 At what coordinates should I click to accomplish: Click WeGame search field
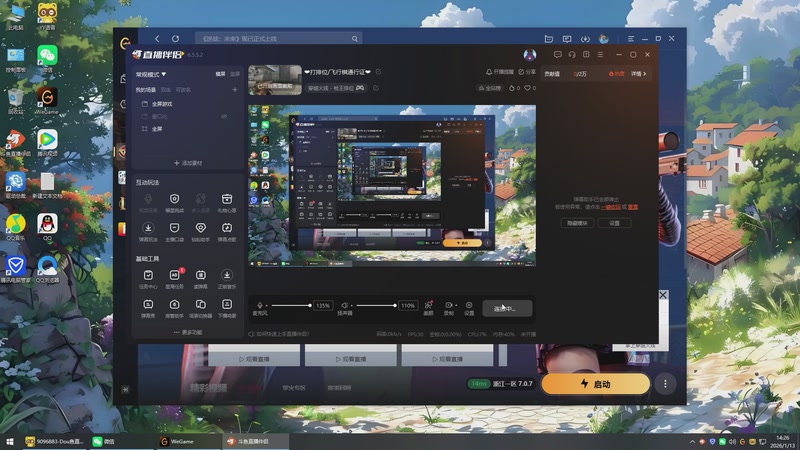point(279,38)
